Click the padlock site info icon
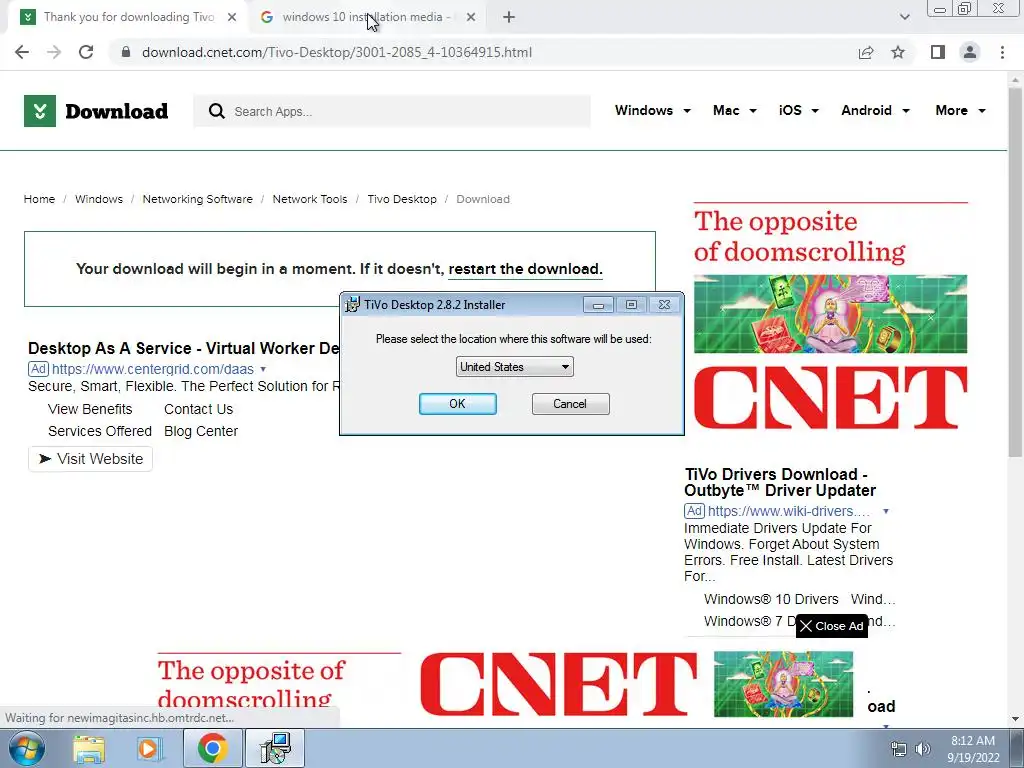1024x768 pixels. pos(126,52)
